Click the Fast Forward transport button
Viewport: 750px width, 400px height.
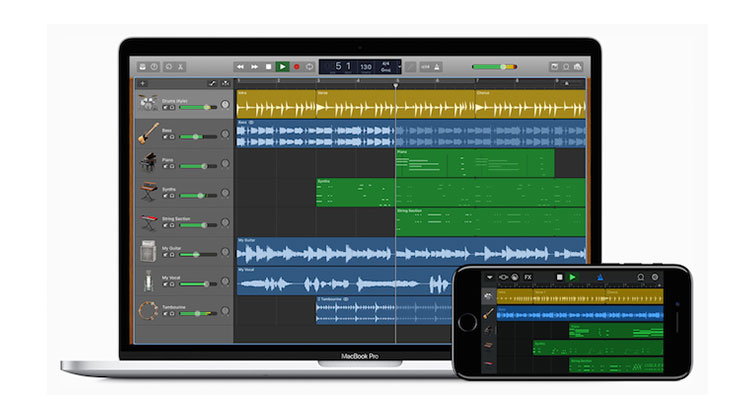[254, 67]
